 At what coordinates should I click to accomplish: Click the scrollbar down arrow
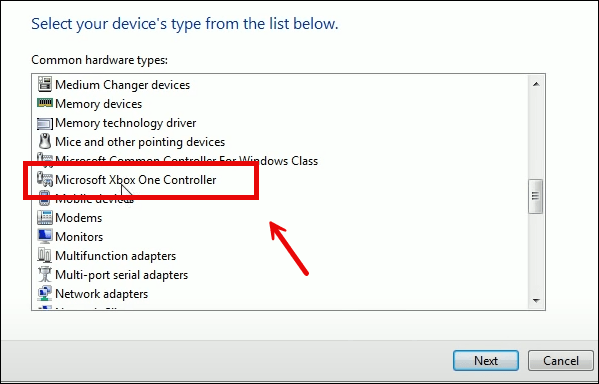click(x=536, y=301)
